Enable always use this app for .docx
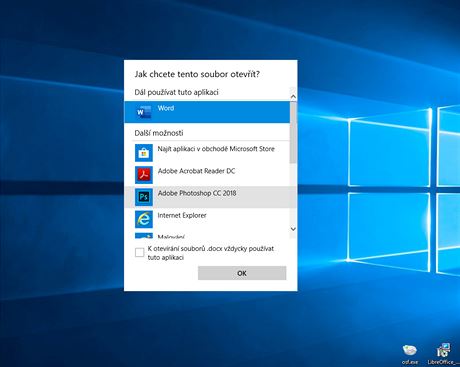The height and width of the screenshot is (367, 460). 140,253
